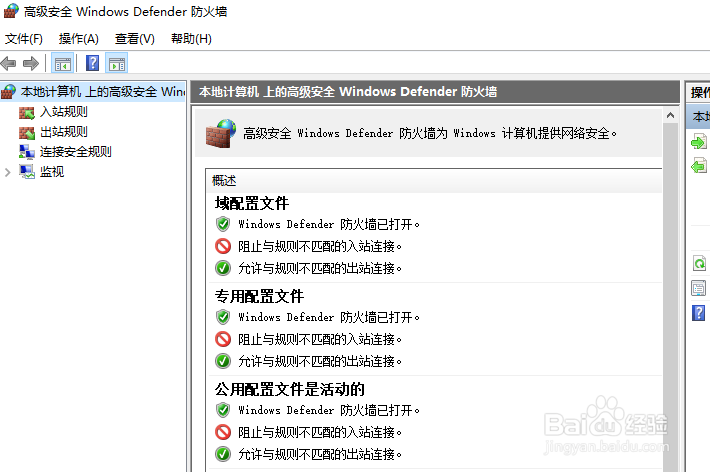Screen dimensions: 710x472
Task: Click the firewall brick wall globe icon
Action: coord(221,134)
